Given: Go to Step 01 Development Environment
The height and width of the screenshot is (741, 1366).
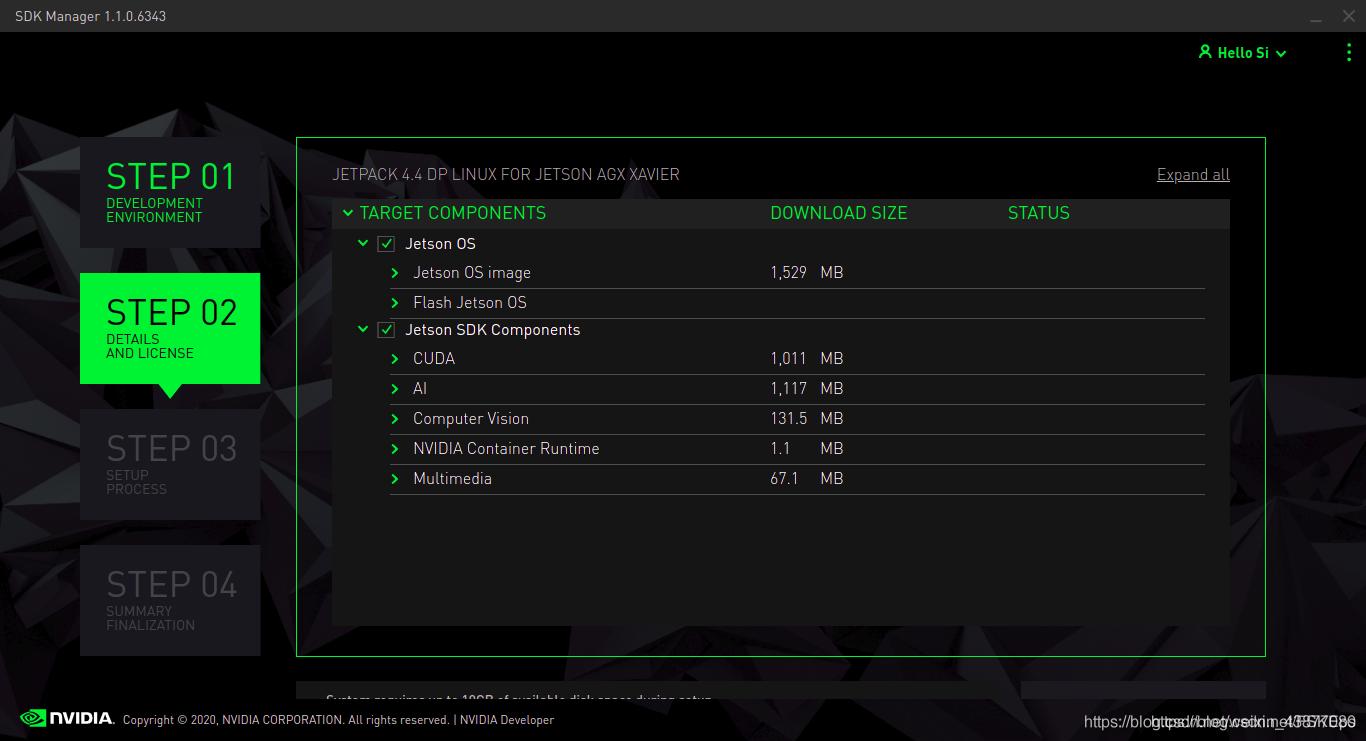Looking at the screenshot, I should [x=170, y=192].
